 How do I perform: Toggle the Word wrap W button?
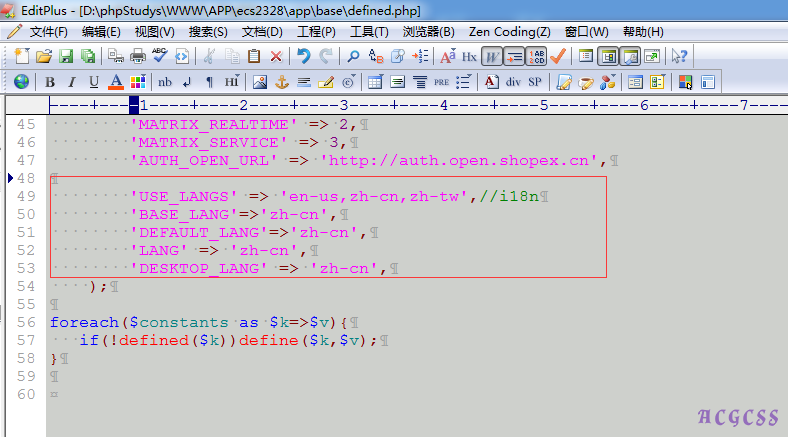tap(491, 56)
